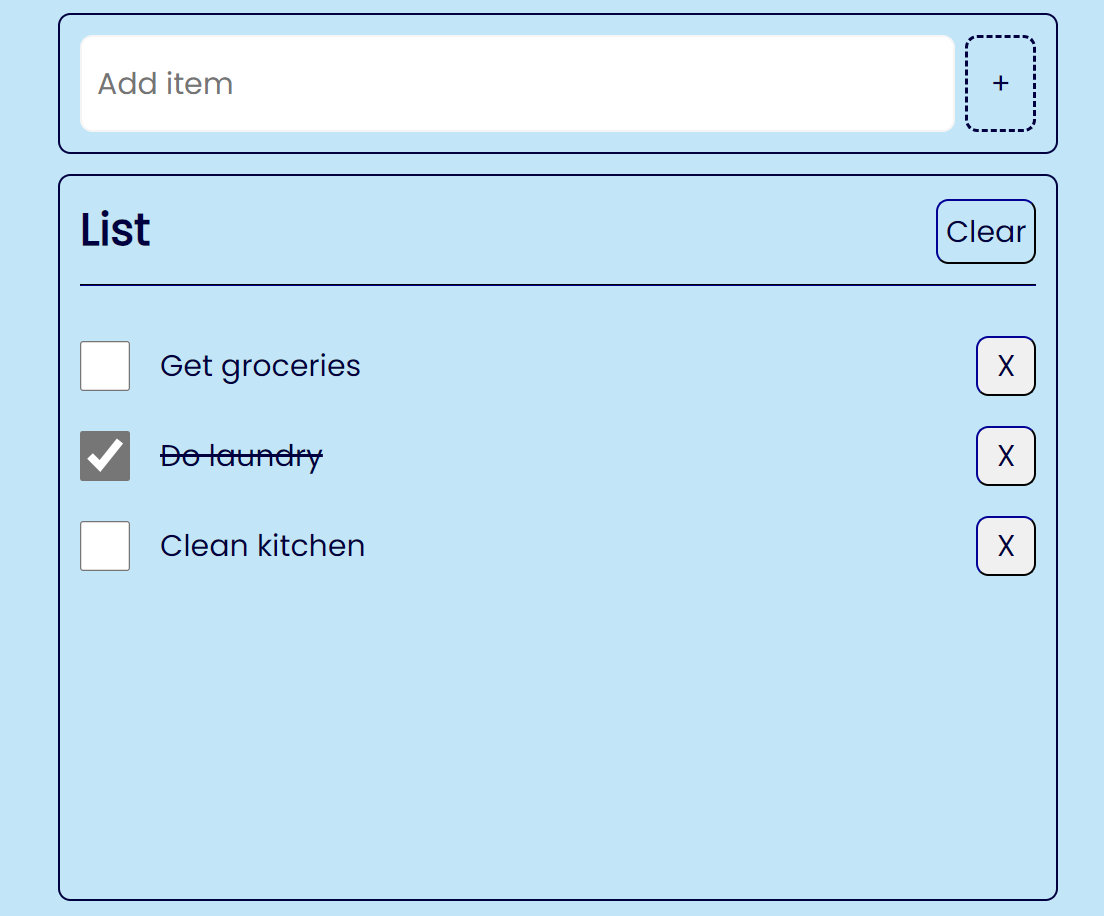Click empty list area below Clean kitchen
Screen dimensions: 1104x916
pyautogui.click(x=557, y=730)
